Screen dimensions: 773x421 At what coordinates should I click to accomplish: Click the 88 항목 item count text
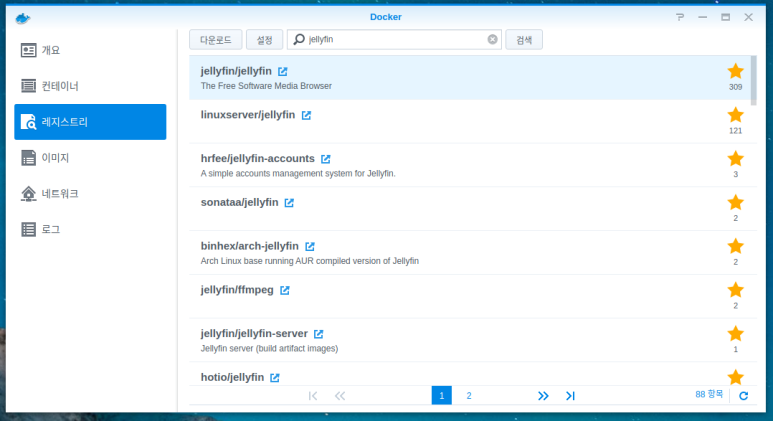point(709,394)
